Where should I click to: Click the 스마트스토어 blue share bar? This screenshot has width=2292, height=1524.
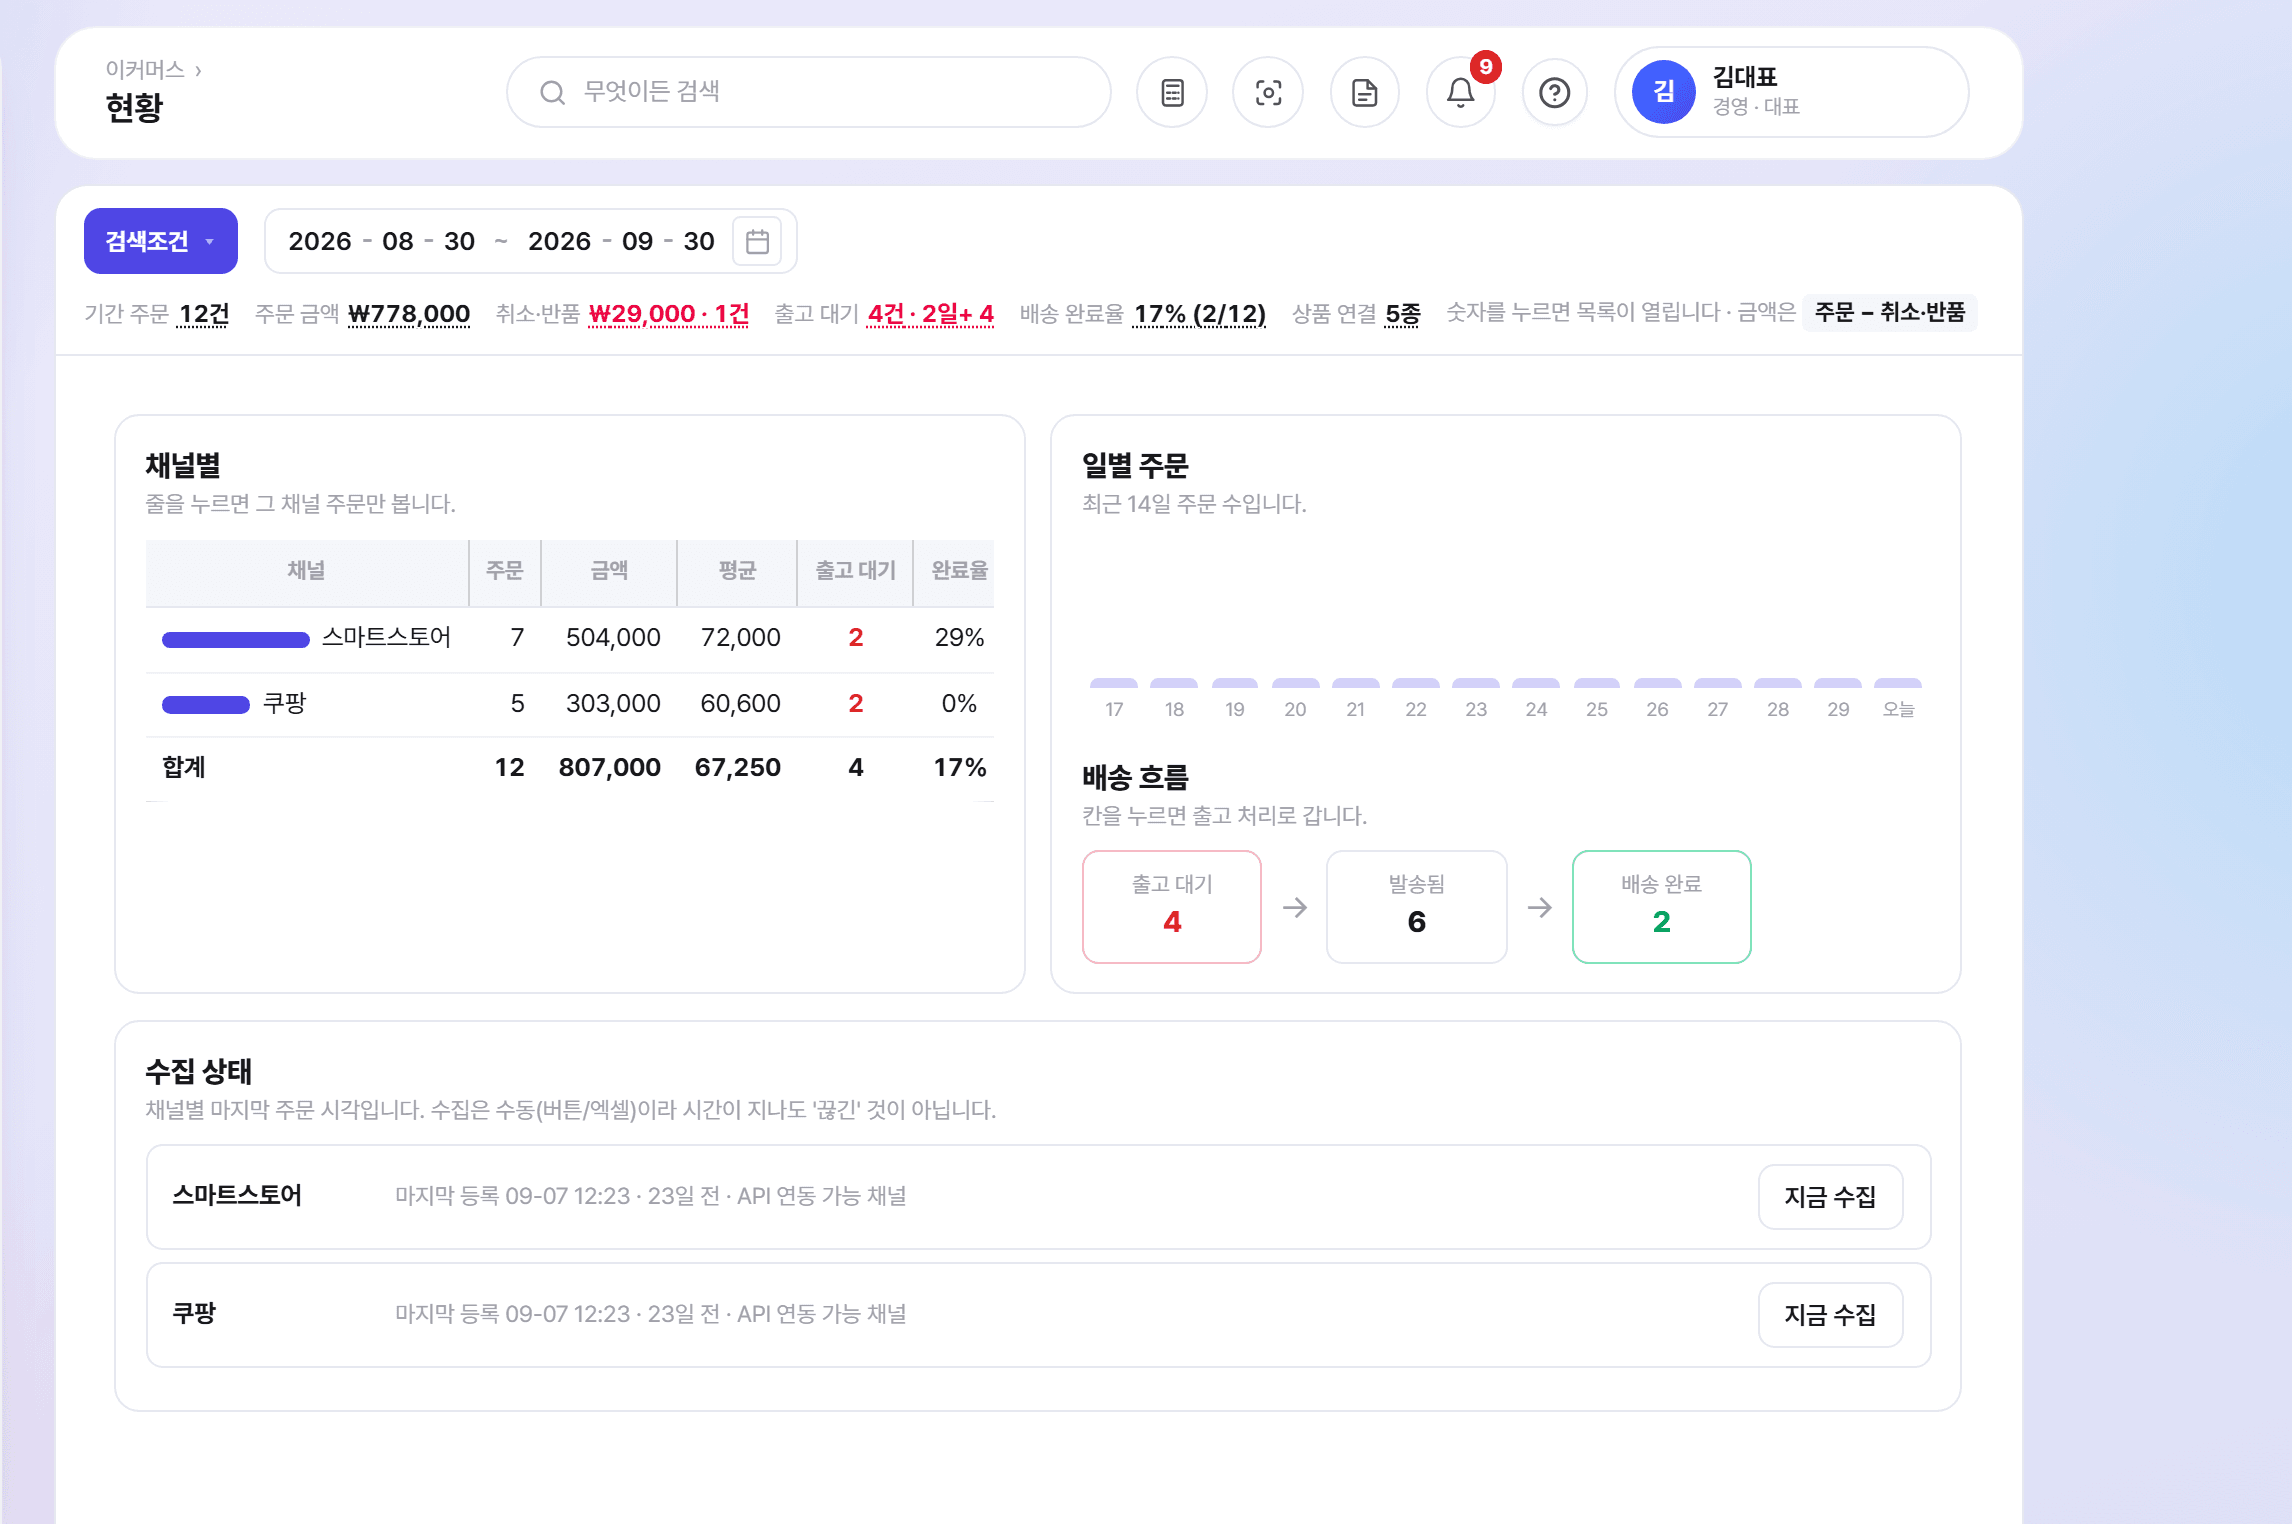pos(236,640)
